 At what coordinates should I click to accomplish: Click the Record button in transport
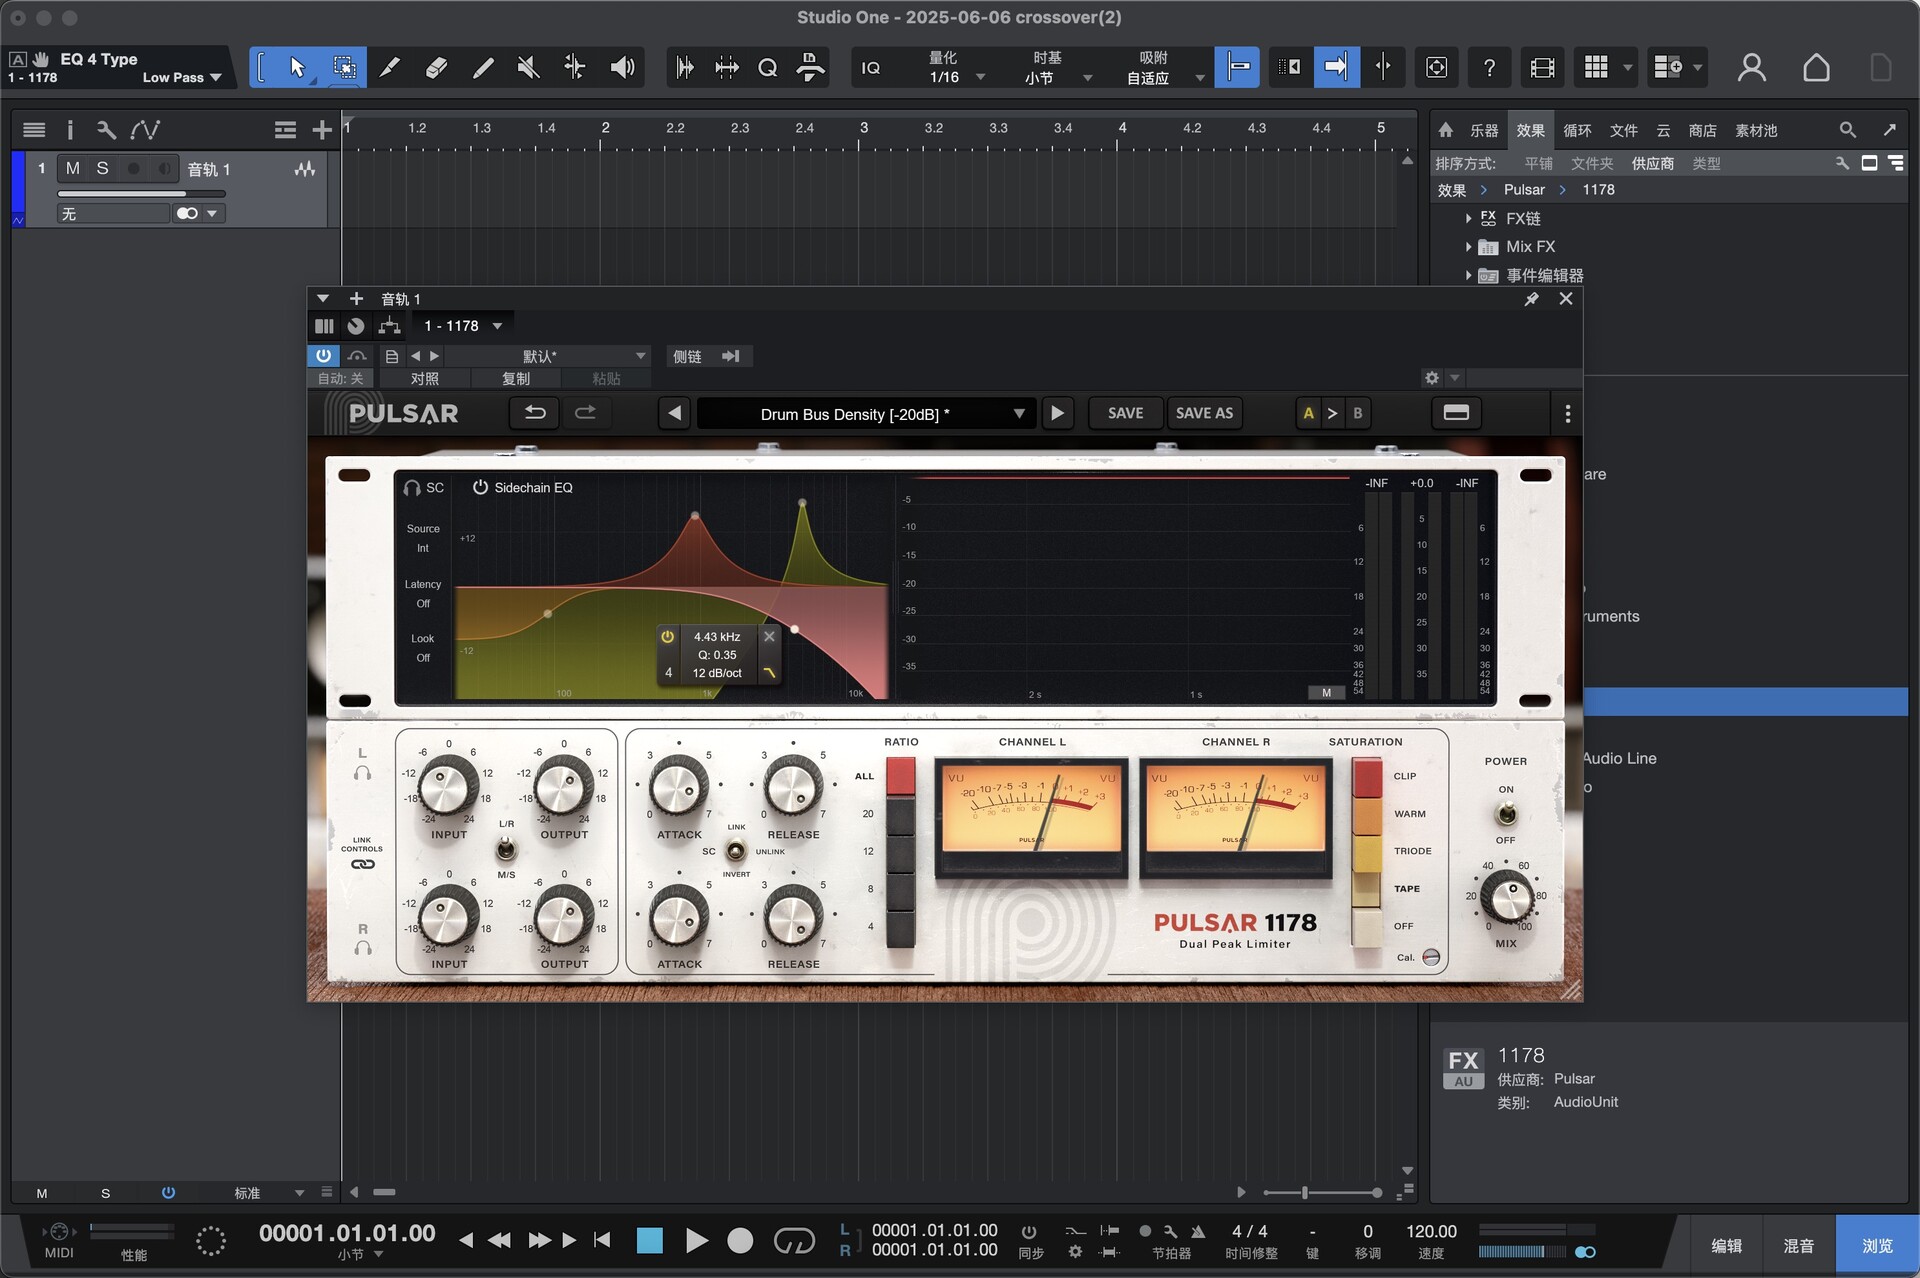tap(740, 1241)
